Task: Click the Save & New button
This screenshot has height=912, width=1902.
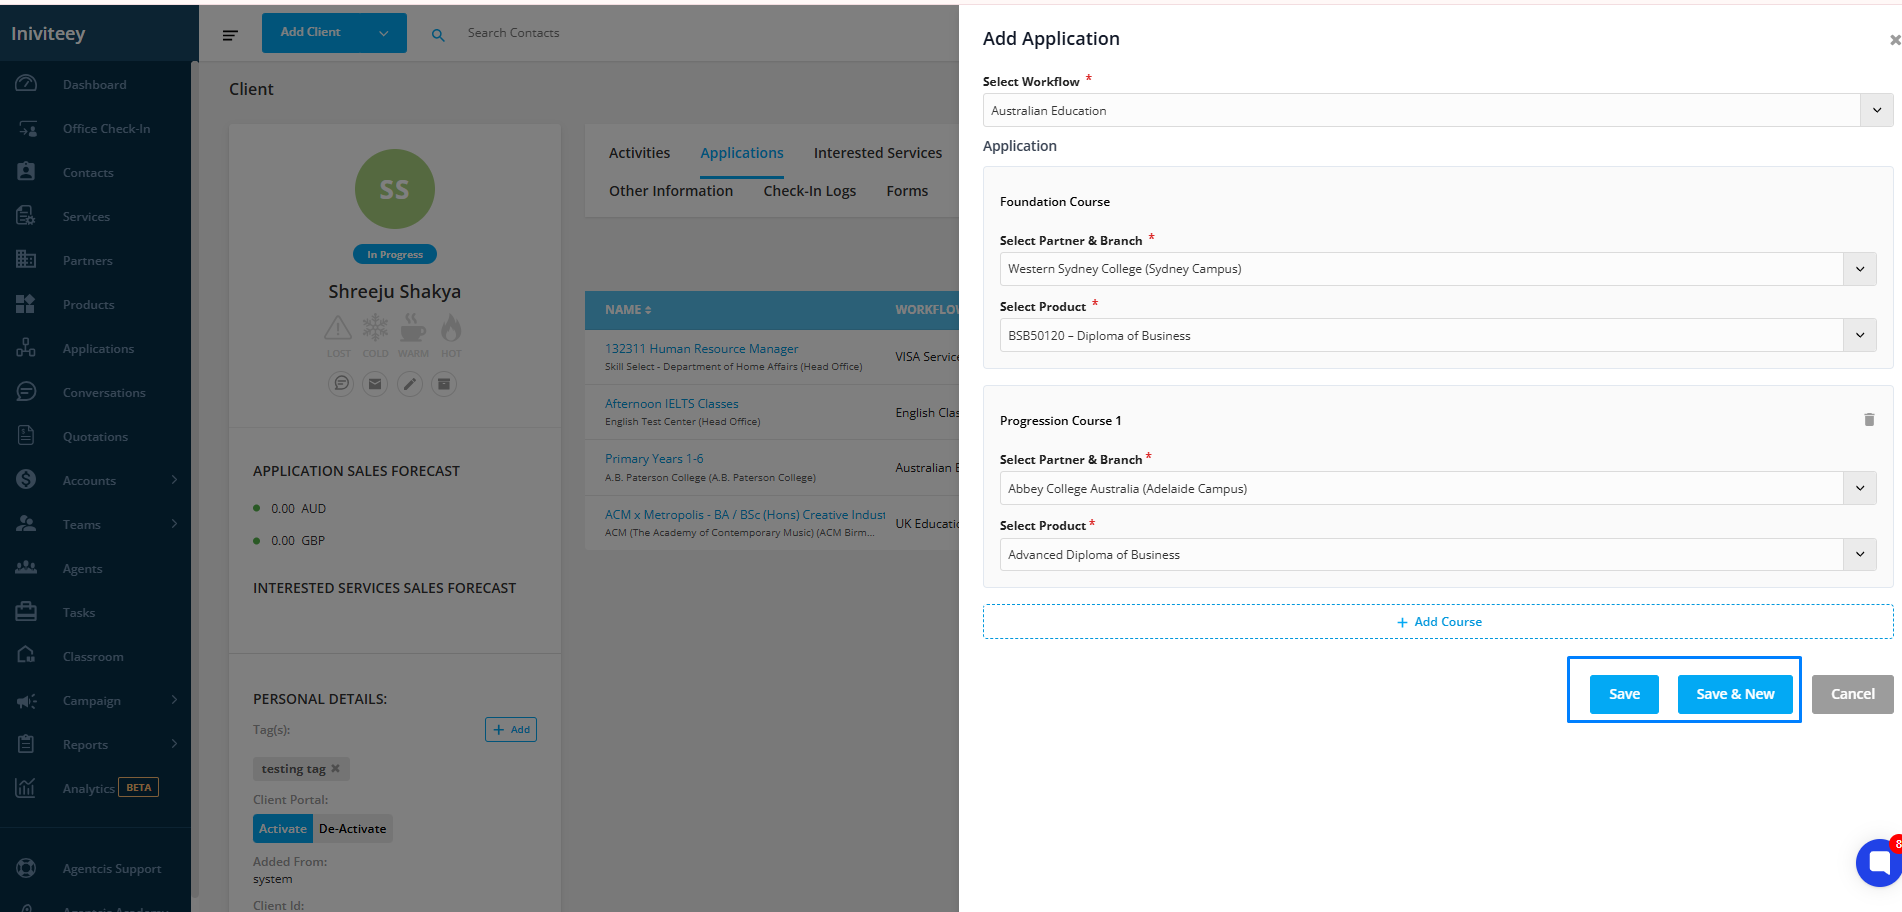Action: click(x=1734, y=694)
